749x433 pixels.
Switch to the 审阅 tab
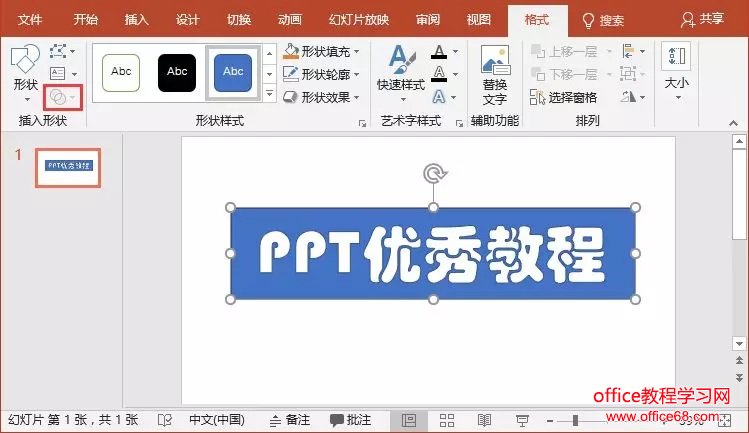[428, 20]
